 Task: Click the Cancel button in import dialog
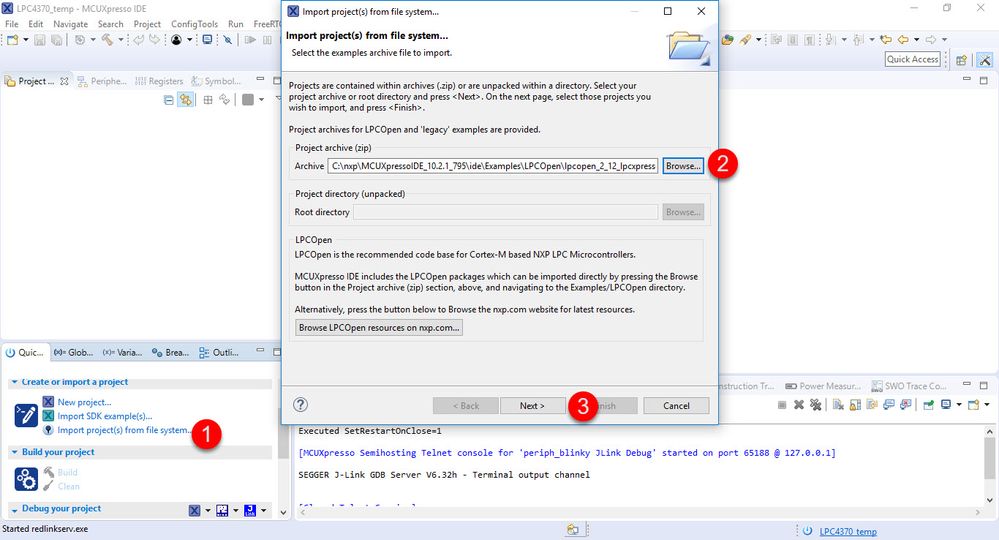pyautogui.click(x=676, y=406)
